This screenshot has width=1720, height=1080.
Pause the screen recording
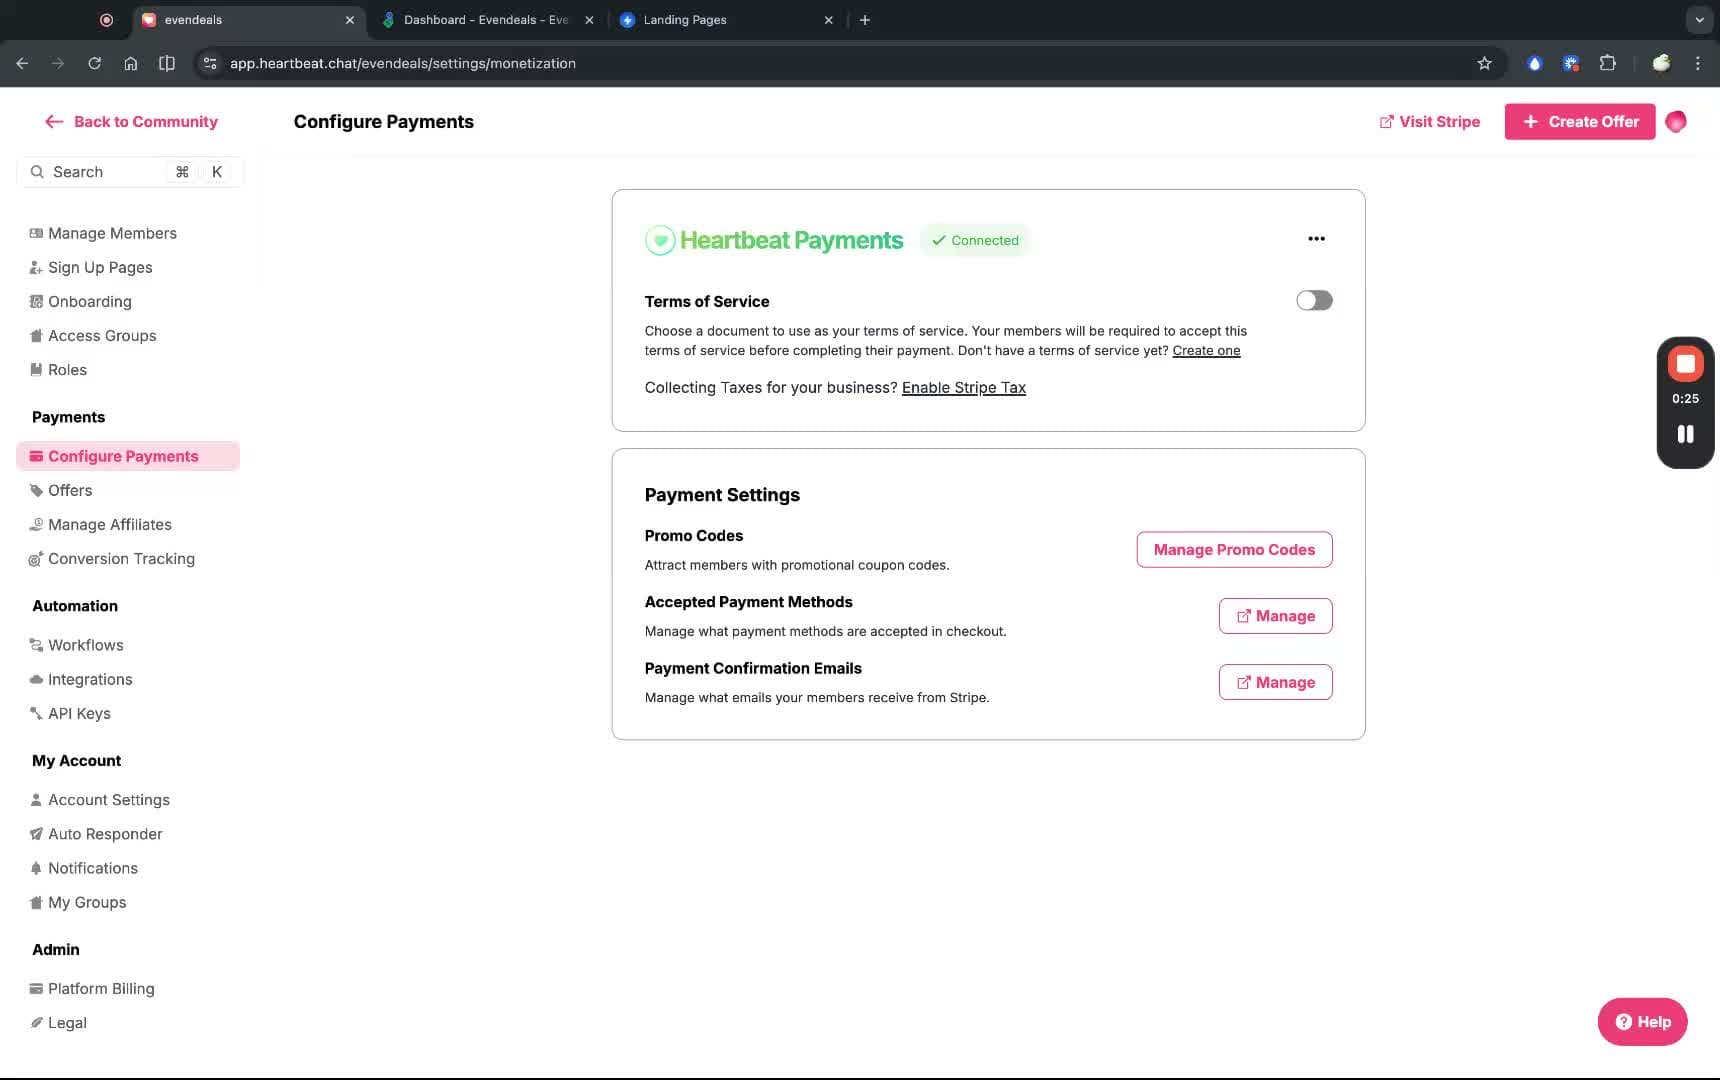[1685, 433]
